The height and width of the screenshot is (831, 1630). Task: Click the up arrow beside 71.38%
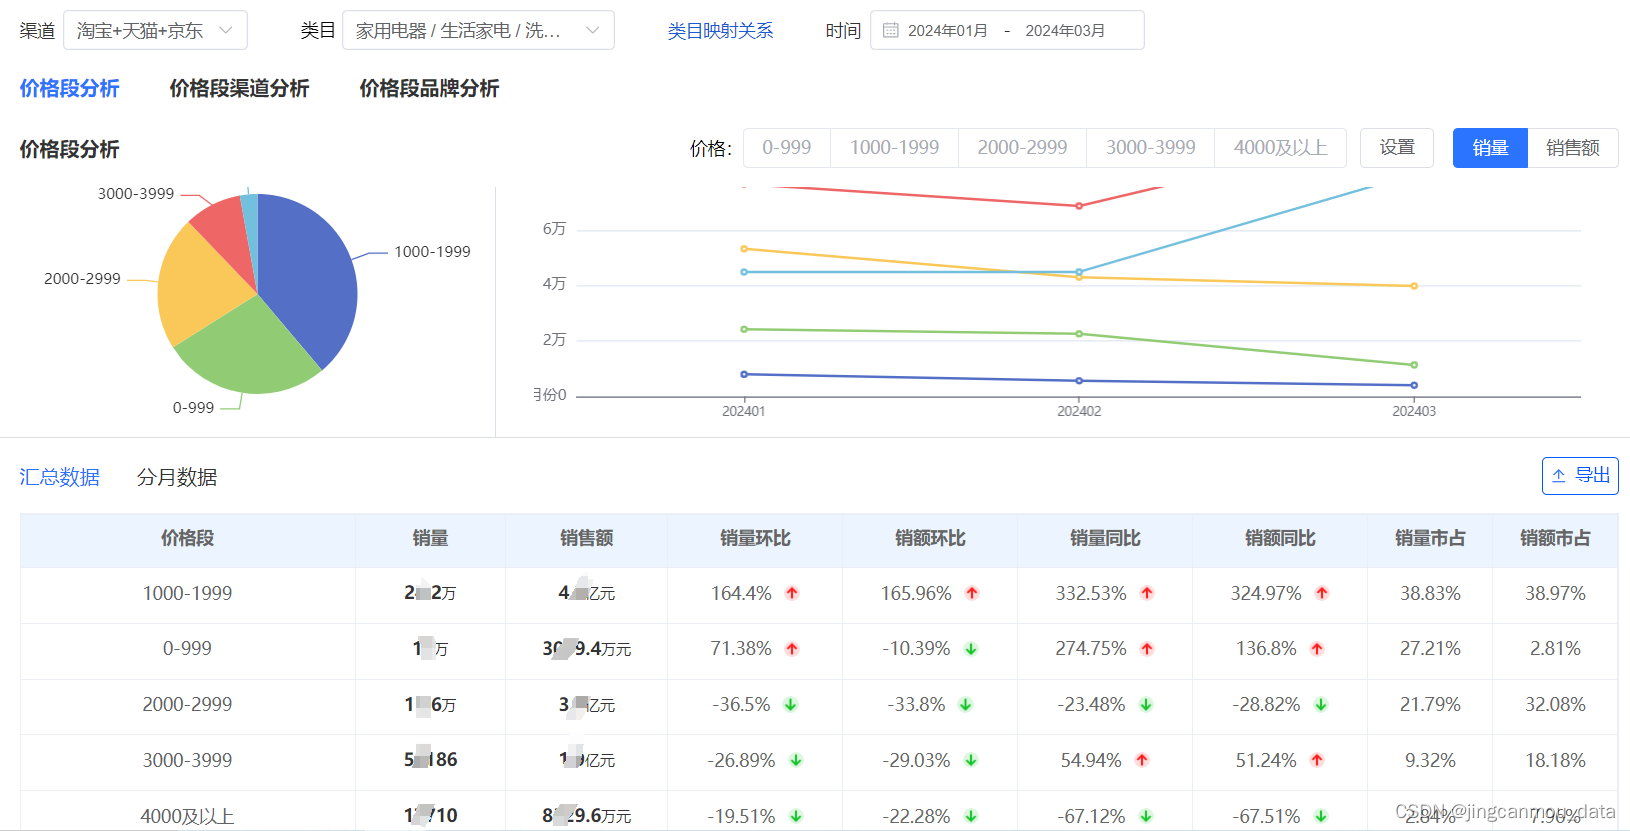(792, 649)
